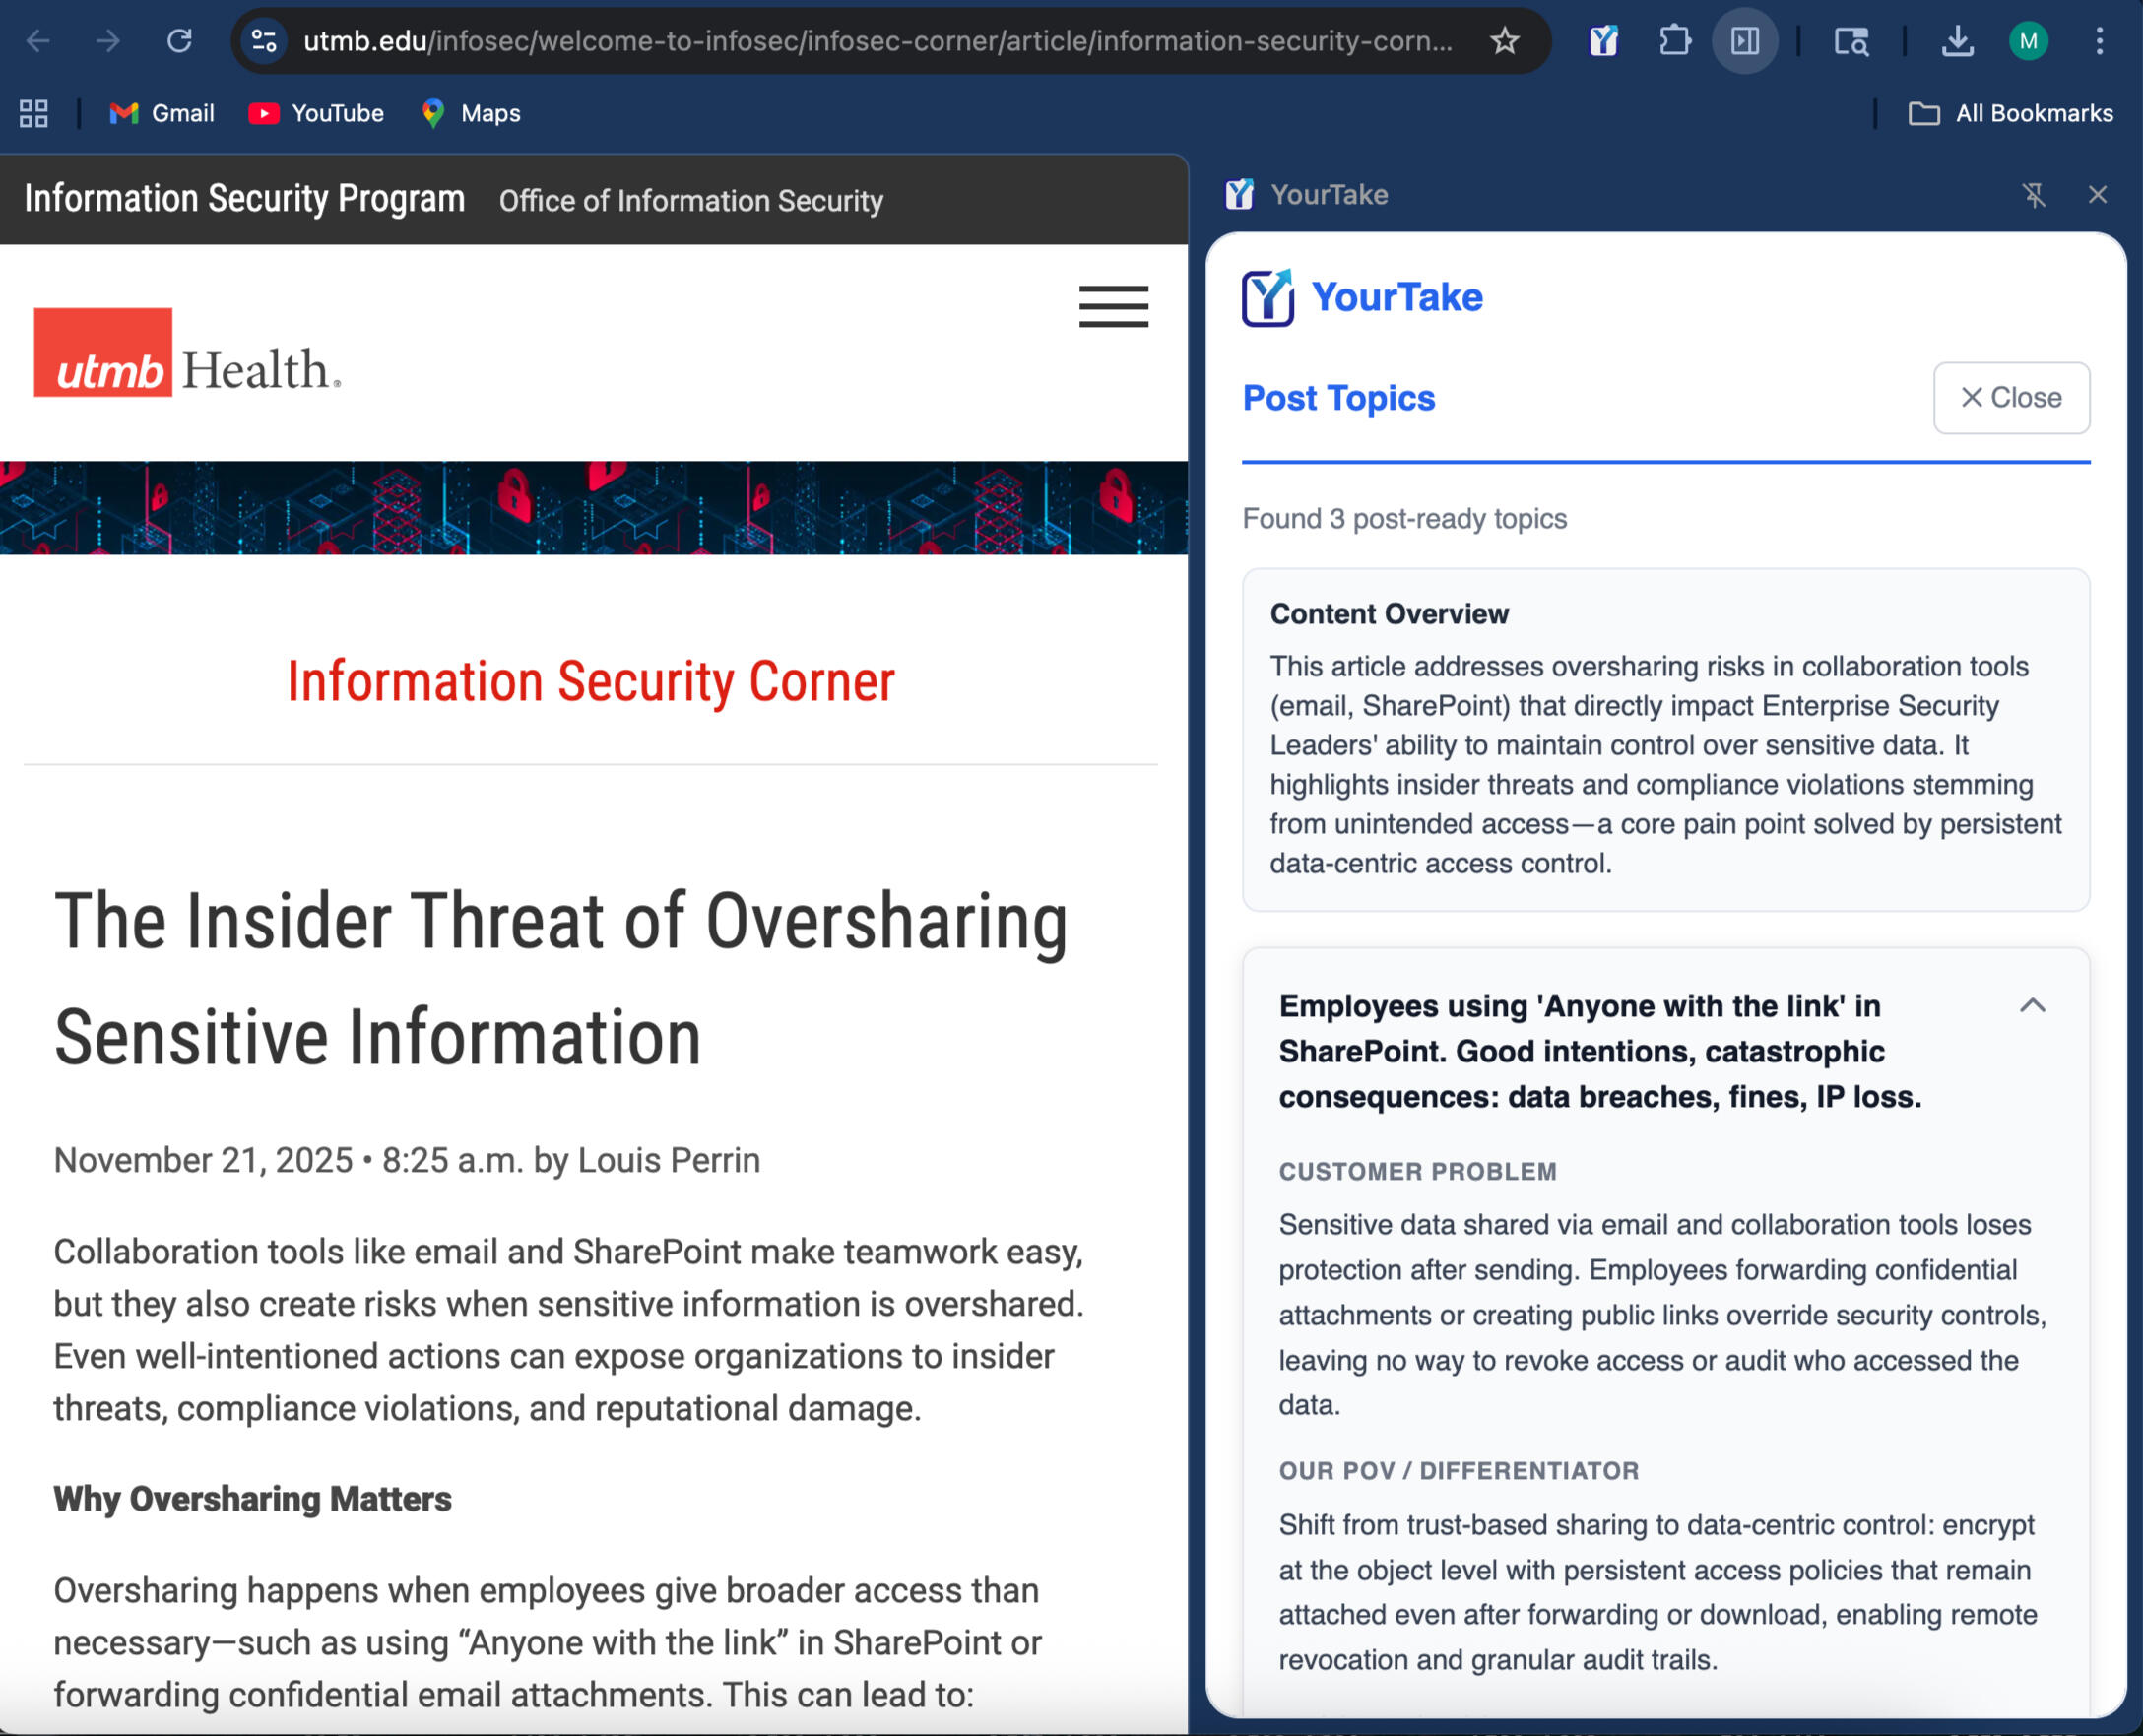The height and width of the screenshot is (1736, 2143).
Task: Open the Extensions puzzle icon
Action: pos(1675,41)
